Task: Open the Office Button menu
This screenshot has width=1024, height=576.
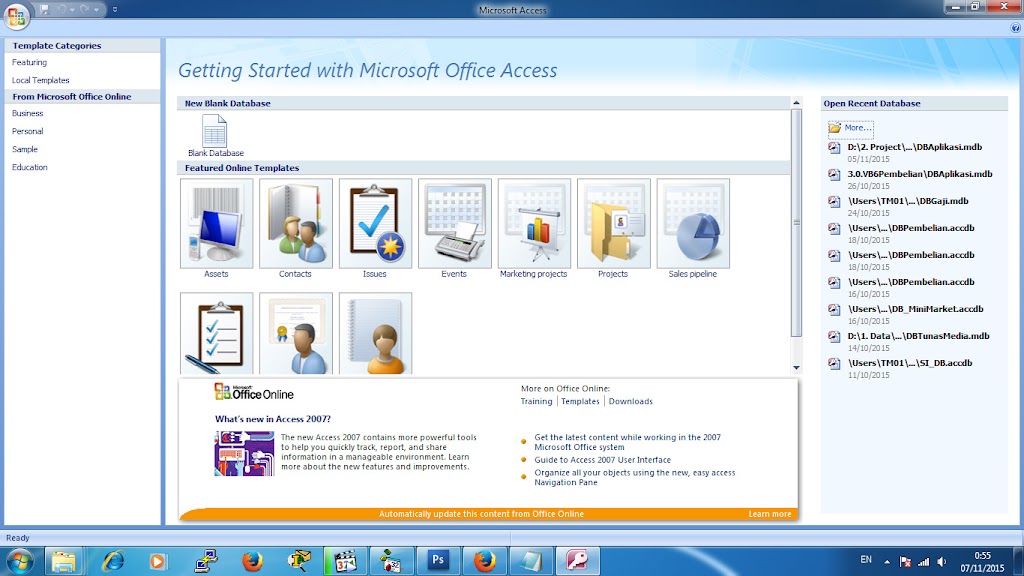Action: [x=16, y=15]
